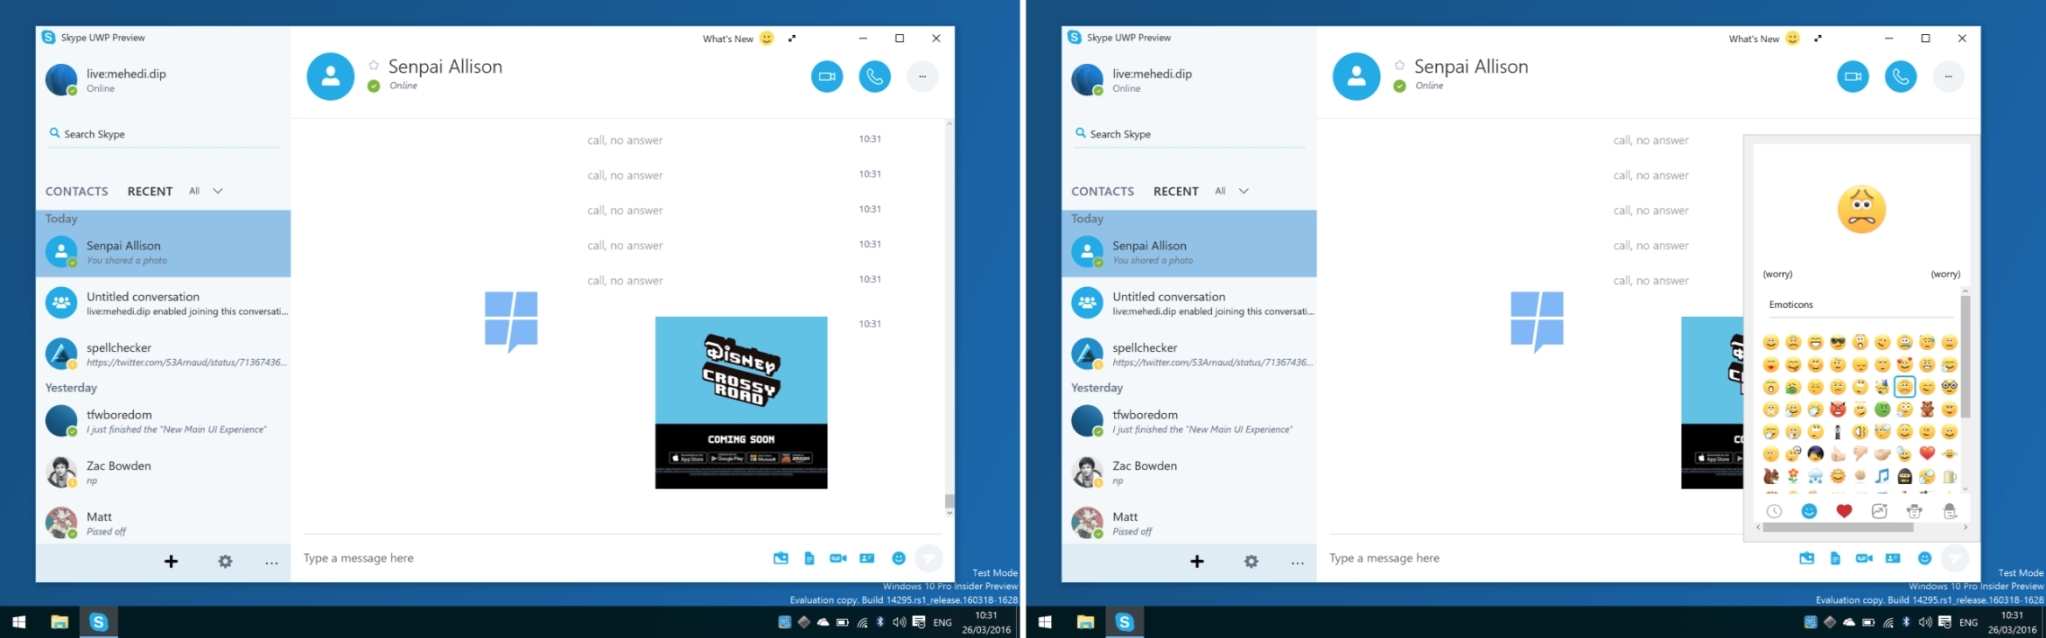Click the video message icon in left window
The height and width of the screenshot is (638, 2046).
point(838,558)
